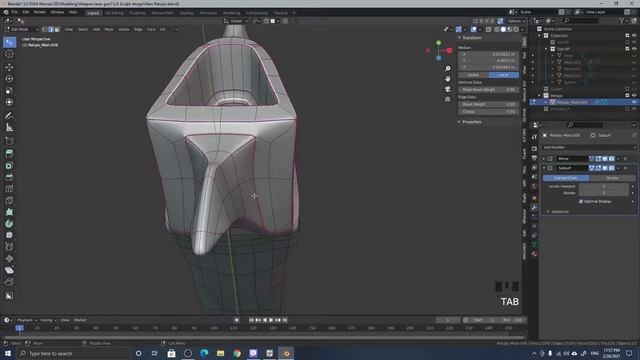Screen dimensions: 640x360
Task: Click the outliner search field
Action: point(581,20)
